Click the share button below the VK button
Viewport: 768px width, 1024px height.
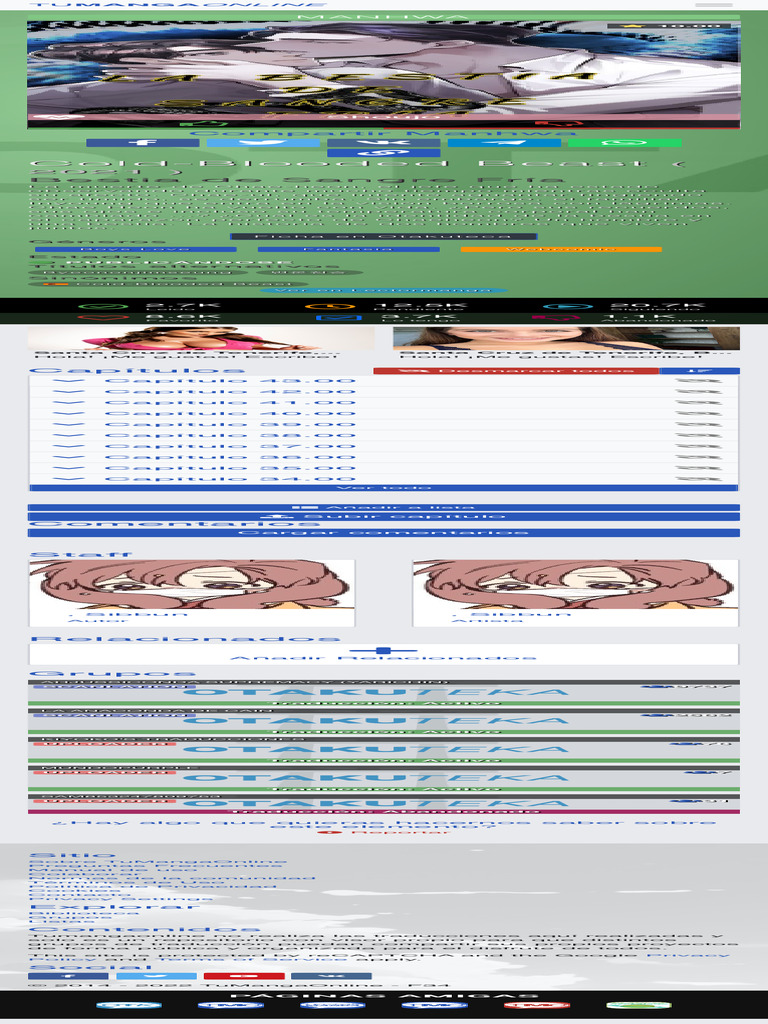(383, 153)
